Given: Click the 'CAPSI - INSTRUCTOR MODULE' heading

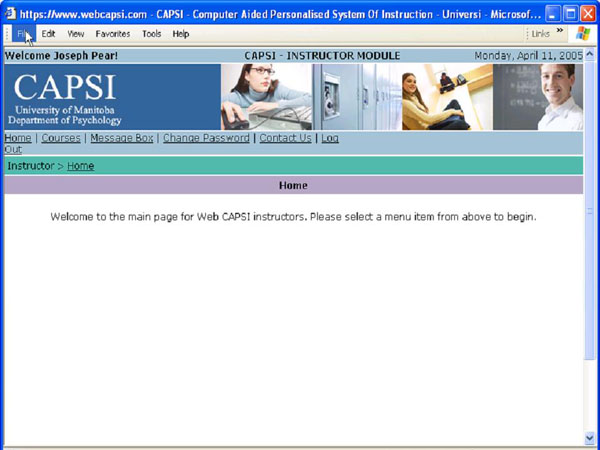Looking at the screenshot, I should 322,56.
